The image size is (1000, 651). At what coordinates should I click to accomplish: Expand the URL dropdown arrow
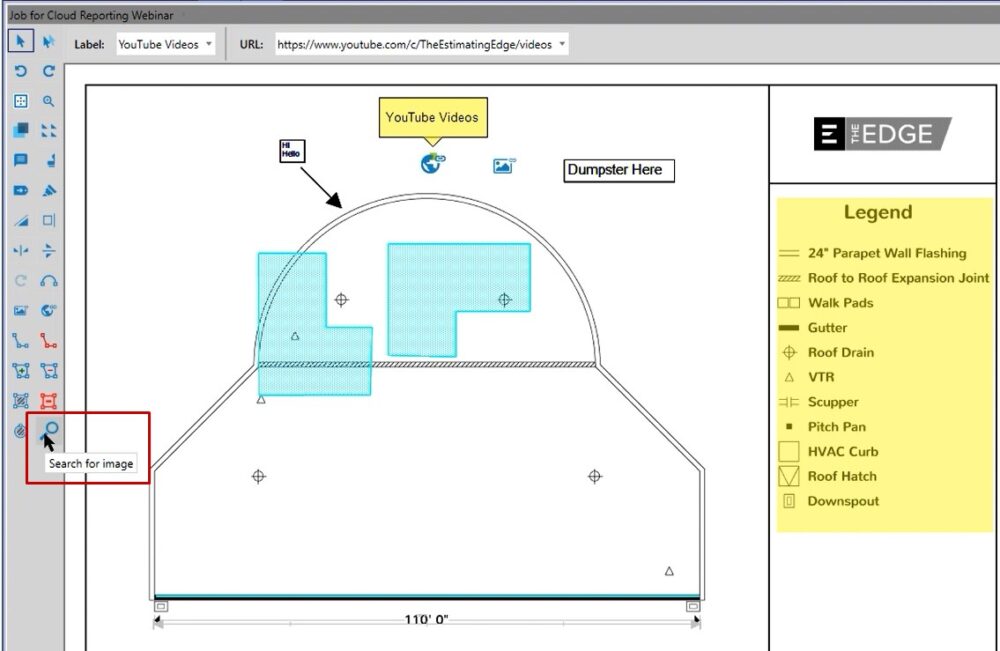(x=562, y=45)
